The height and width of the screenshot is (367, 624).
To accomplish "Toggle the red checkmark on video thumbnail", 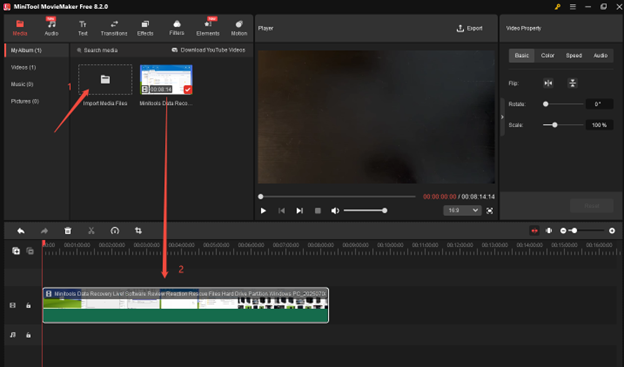I will point(188,90).
